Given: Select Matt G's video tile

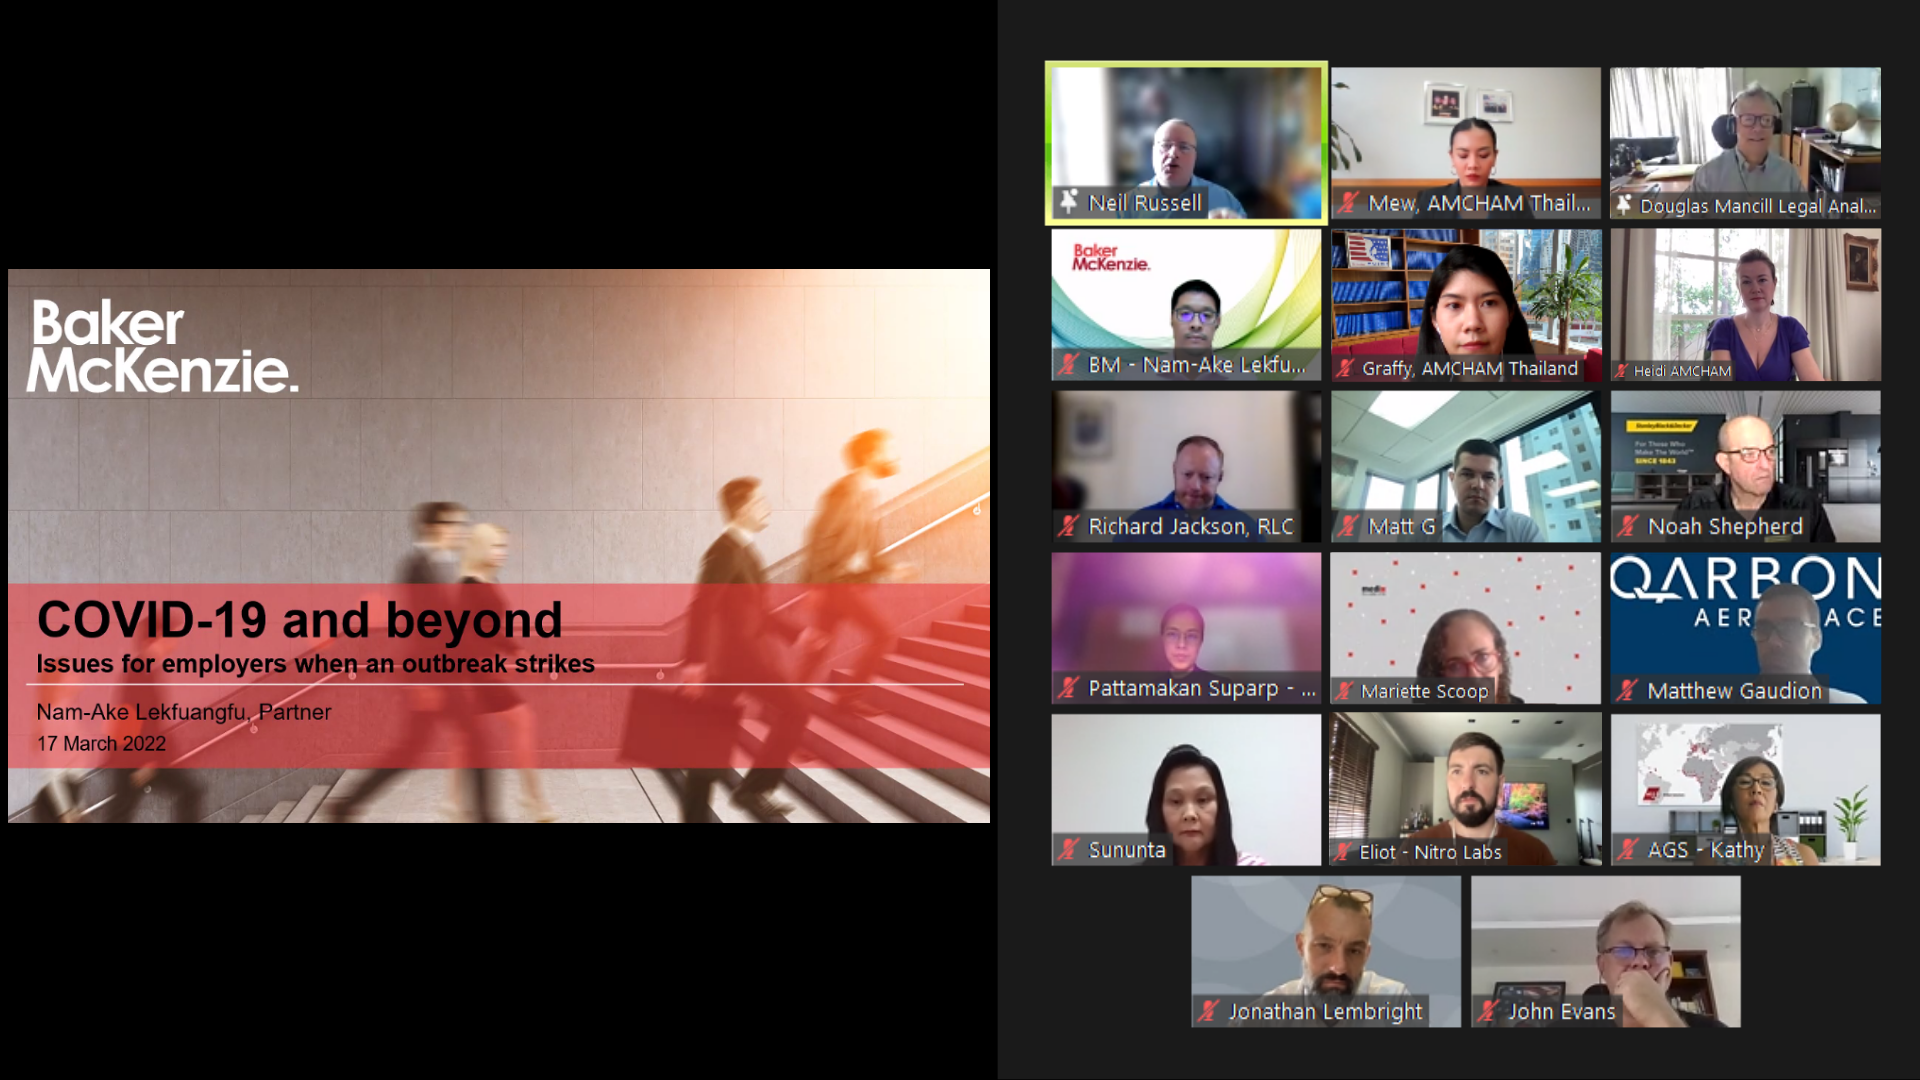Looking at the screenshot, I should tap(1466, 466).
